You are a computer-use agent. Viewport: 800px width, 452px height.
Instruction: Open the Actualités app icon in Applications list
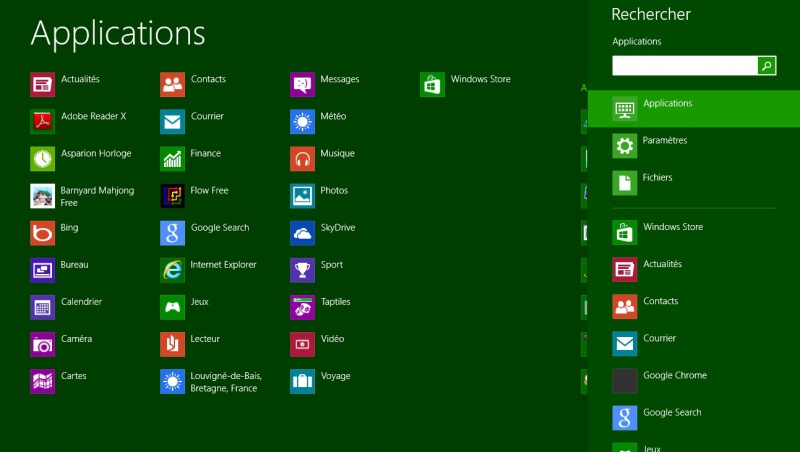pyautogui.click(x=42, y=84)
